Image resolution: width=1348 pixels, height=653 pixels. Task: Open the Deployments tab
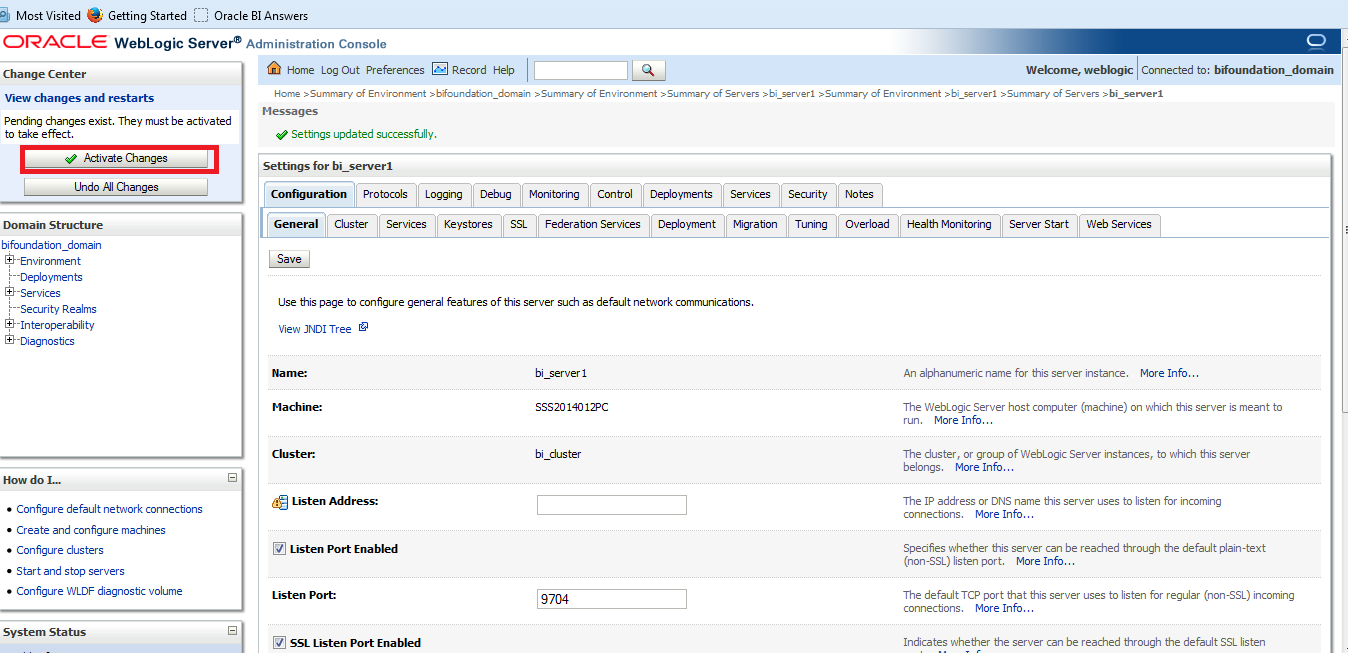[681, 194]
